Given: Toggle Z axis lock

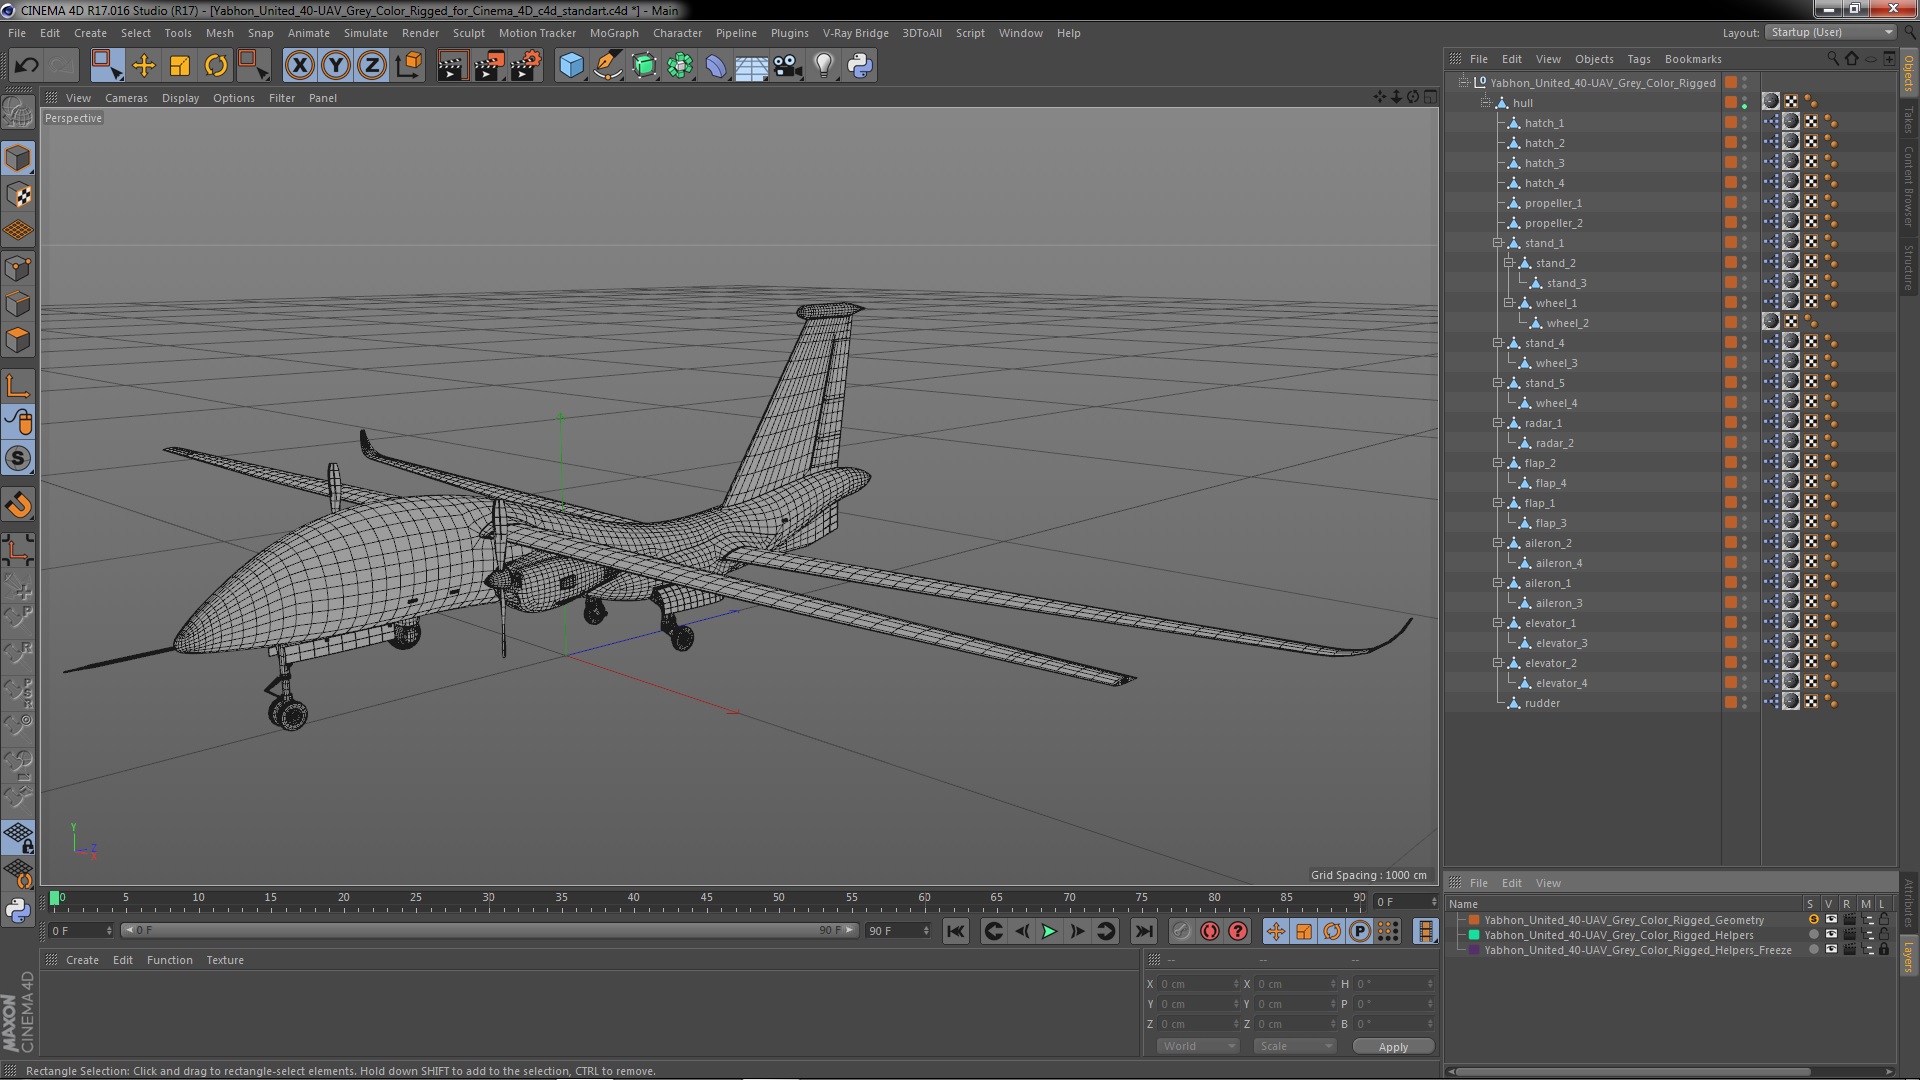Looking at the screenshot, I should tap(372, 66).
